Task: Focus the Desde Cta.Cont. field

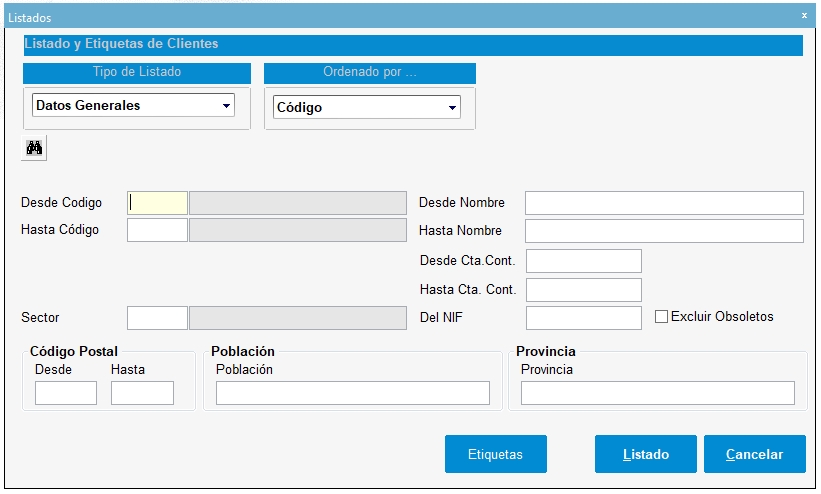Action: 583,261
